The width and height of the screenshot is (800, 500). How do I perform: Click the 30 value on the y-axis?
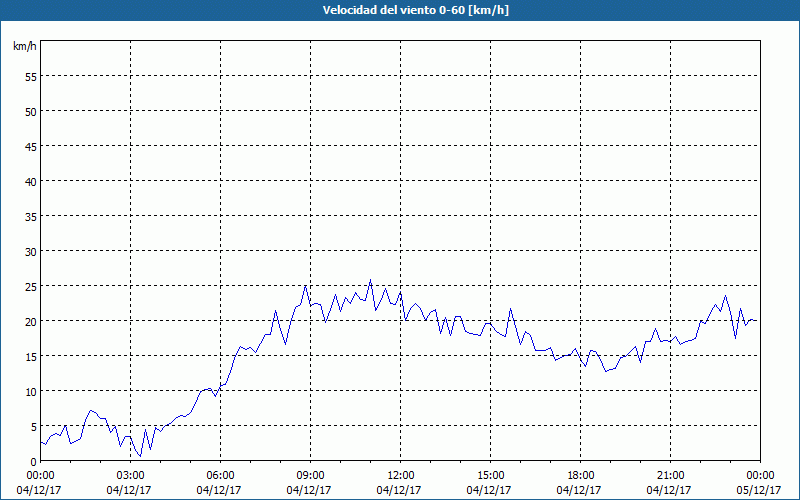[31, 251]
